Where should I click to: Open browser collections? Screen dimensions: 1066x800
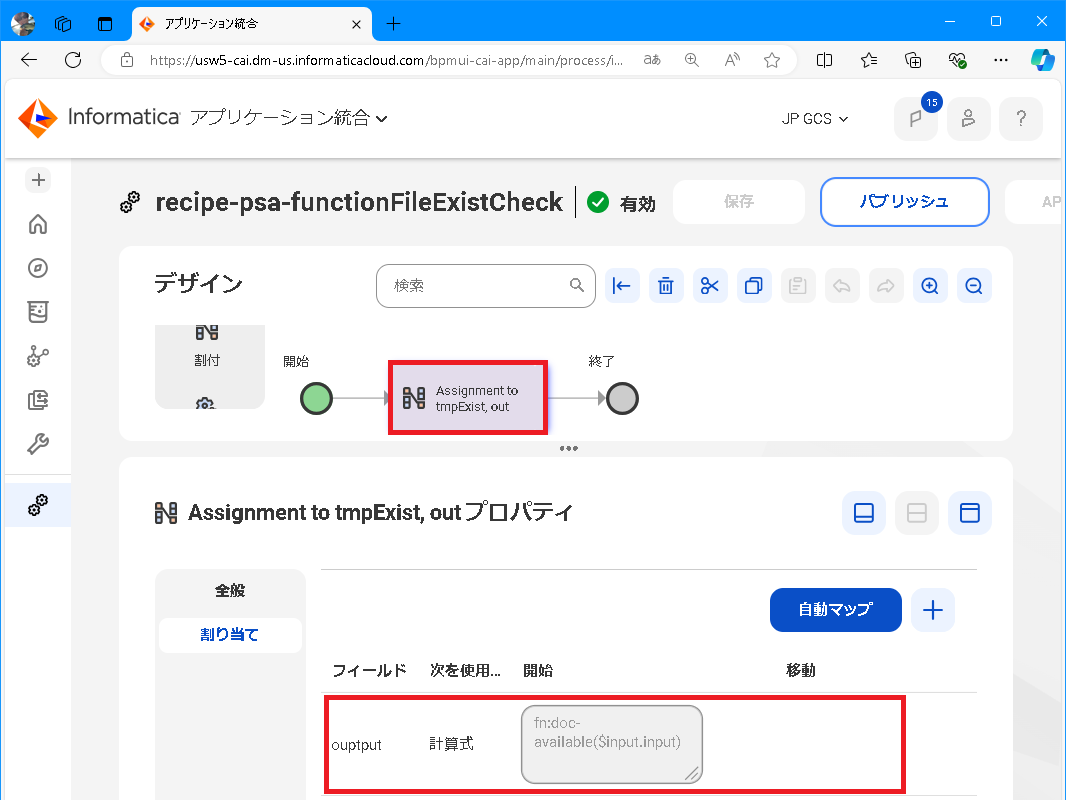click(913, 60)
